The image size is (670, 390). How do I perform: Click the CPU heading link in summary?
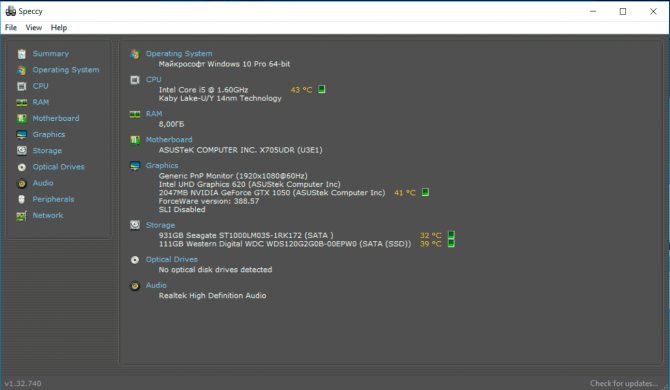click(153, 80)
